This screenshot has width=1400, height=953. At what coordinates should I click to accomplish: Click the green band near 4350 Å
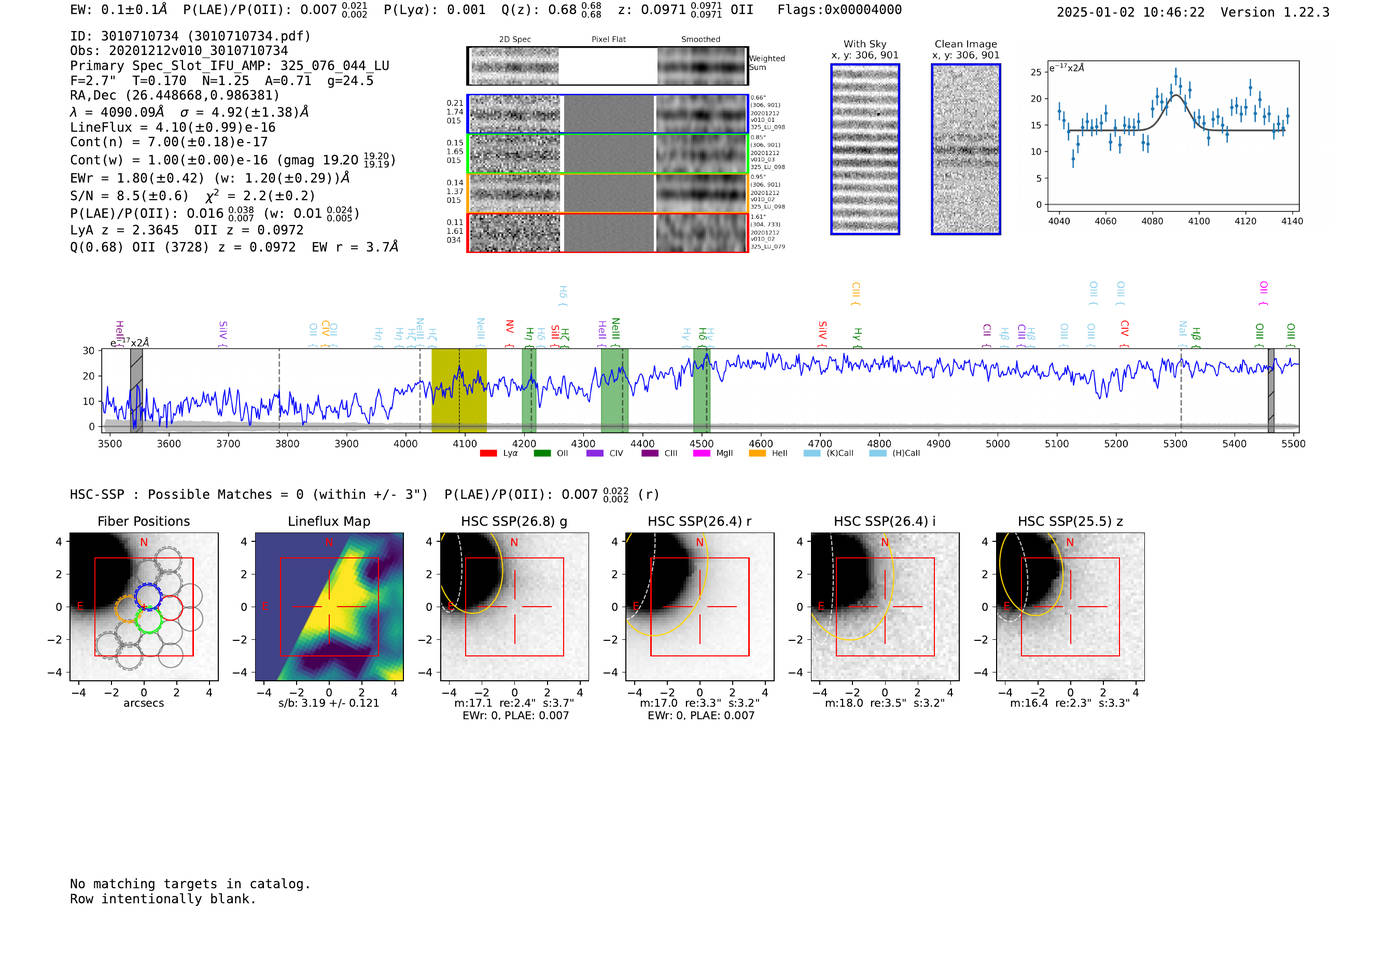[614, 390]
